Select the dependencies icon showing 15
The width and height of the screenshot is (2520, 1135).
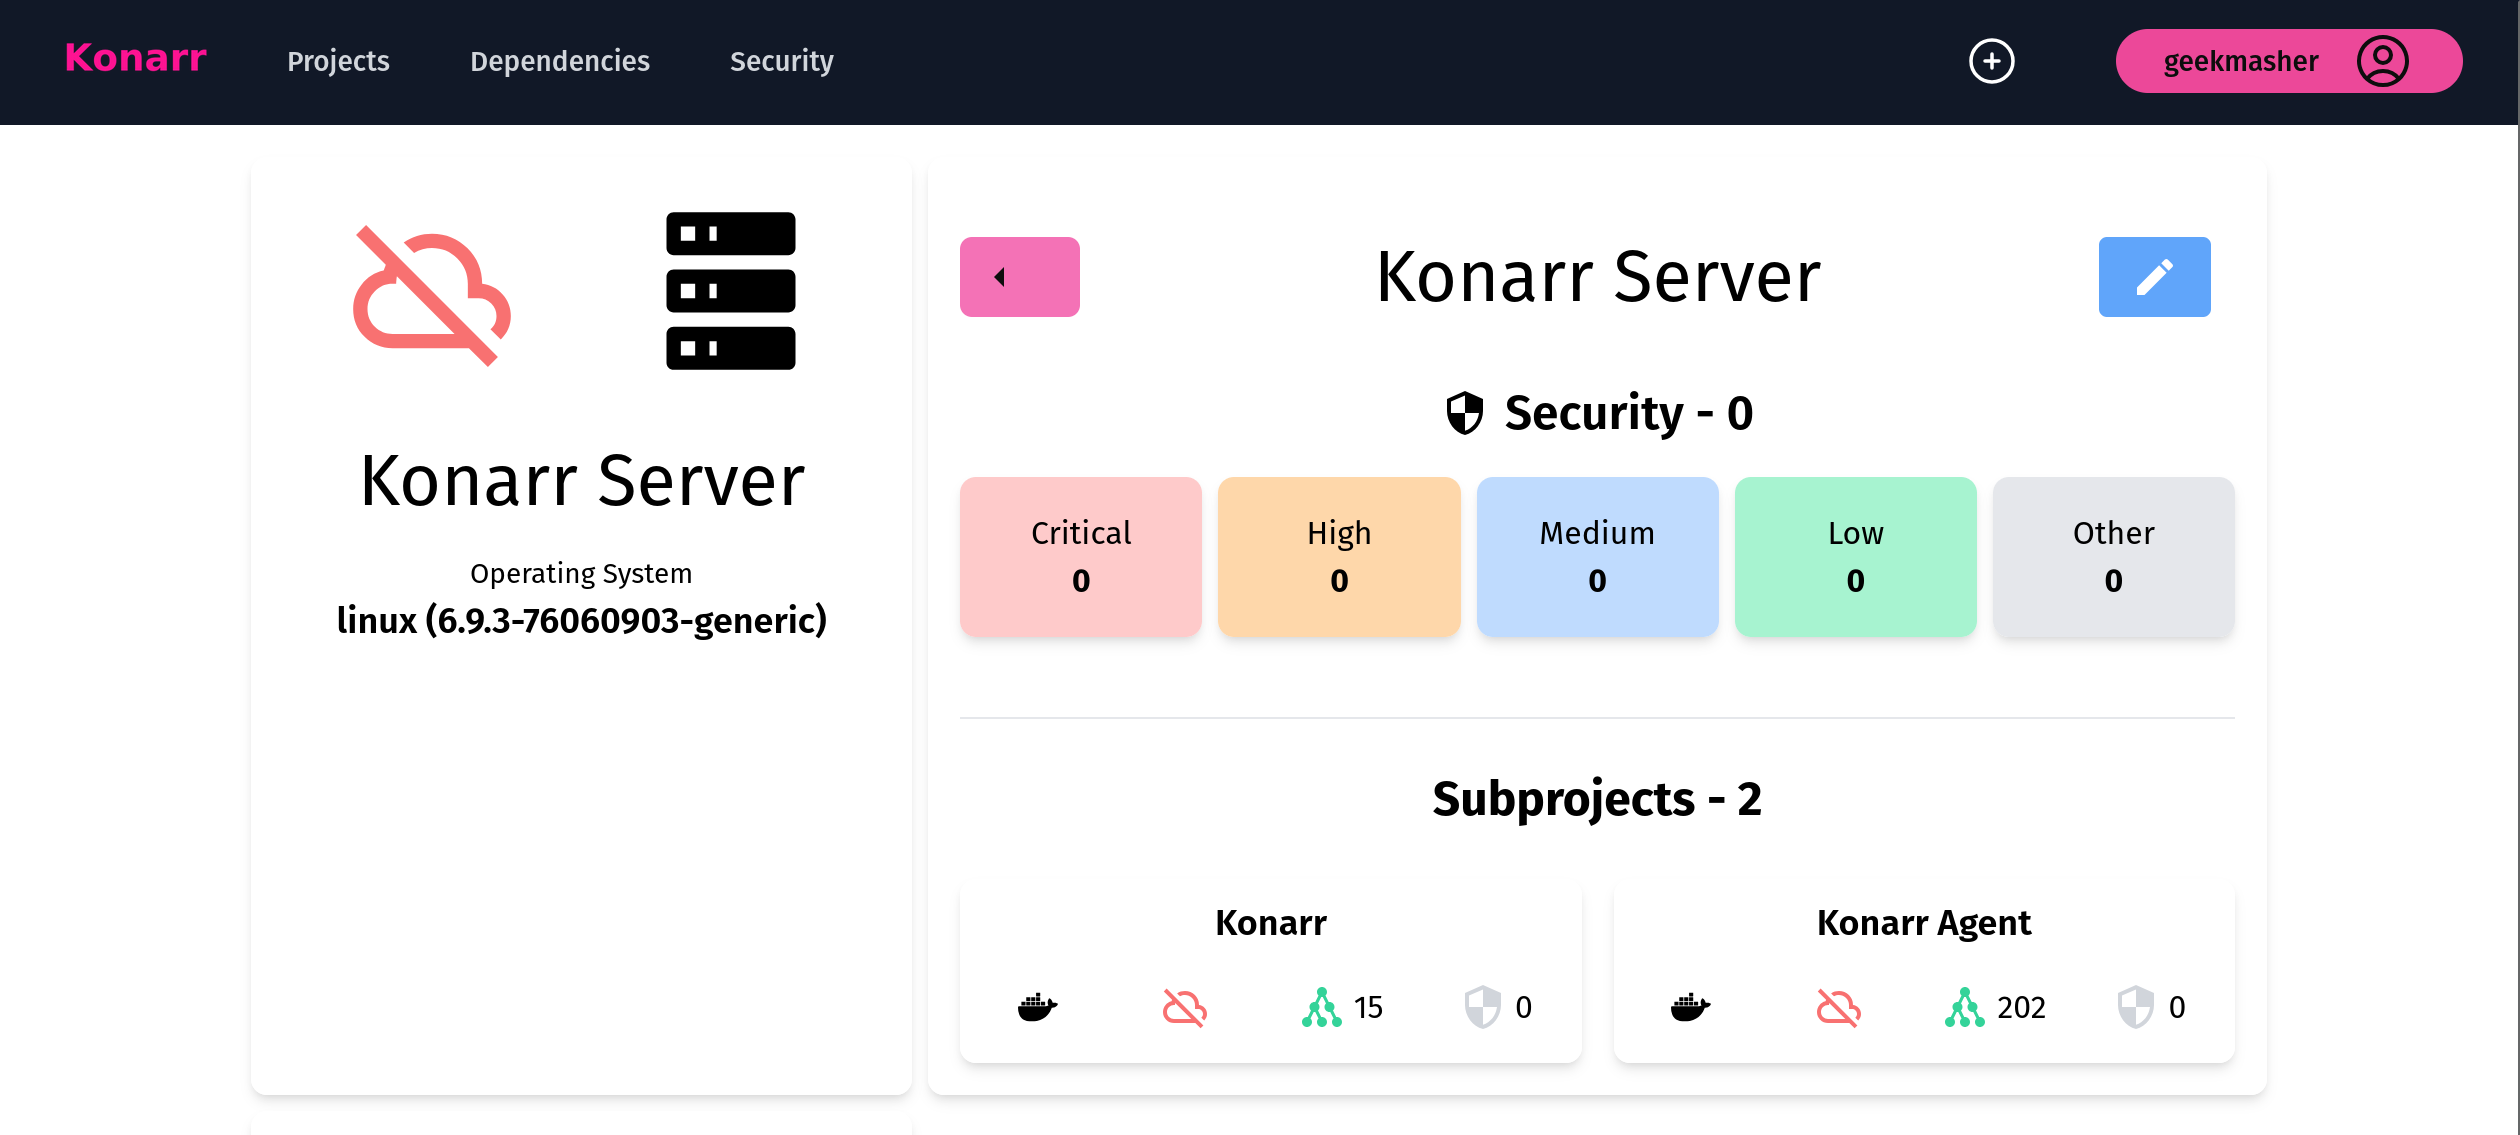click(x=1323, y=1007)
